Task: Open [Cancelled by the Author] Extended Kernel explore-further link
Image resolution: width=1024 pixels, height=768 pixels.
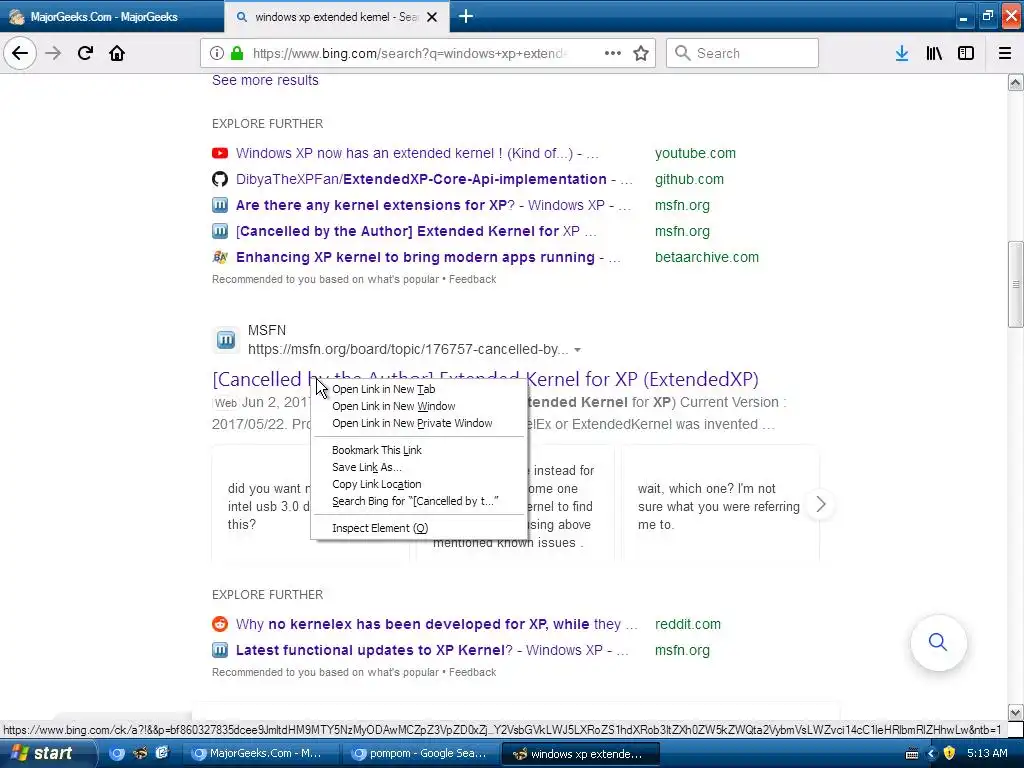Action: click(416, 231)
